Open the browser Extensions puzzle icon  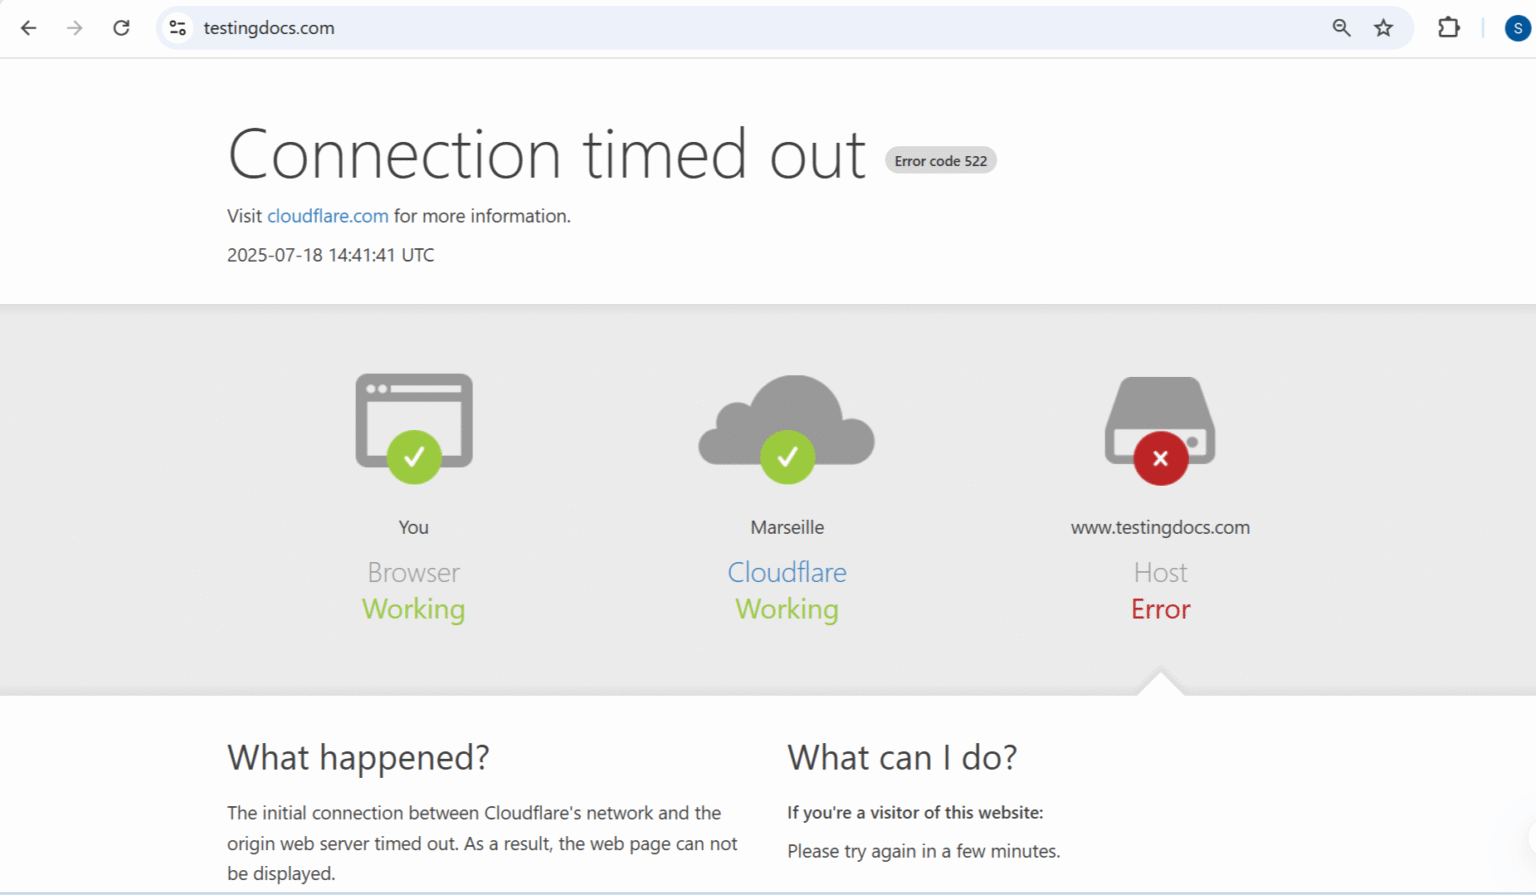(x=1448, y=28)
